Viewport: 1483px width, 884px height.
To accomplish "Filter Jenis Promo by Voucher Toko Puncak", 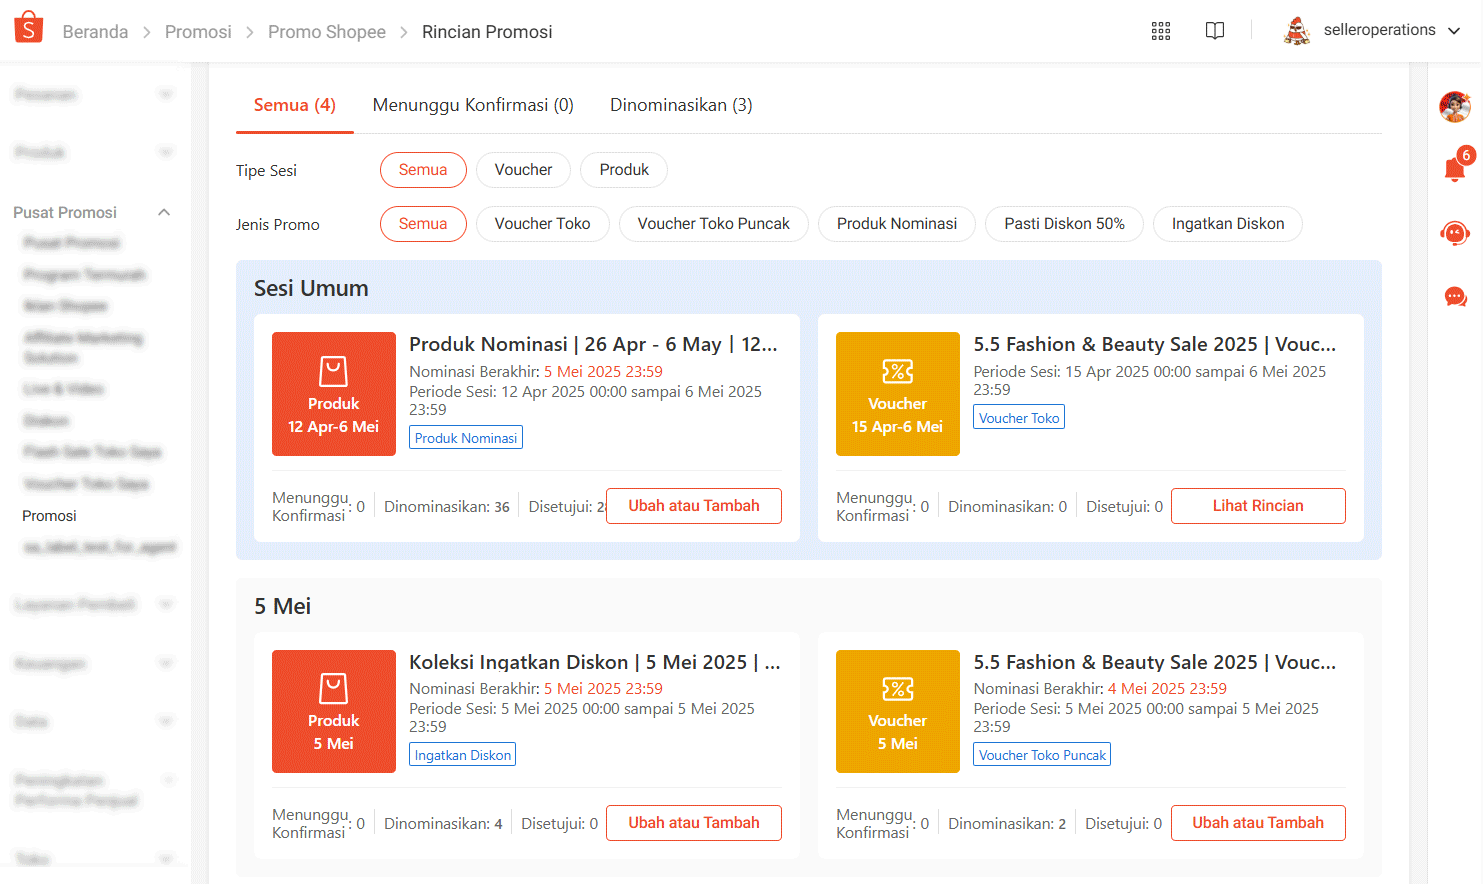I will (714, 224).
